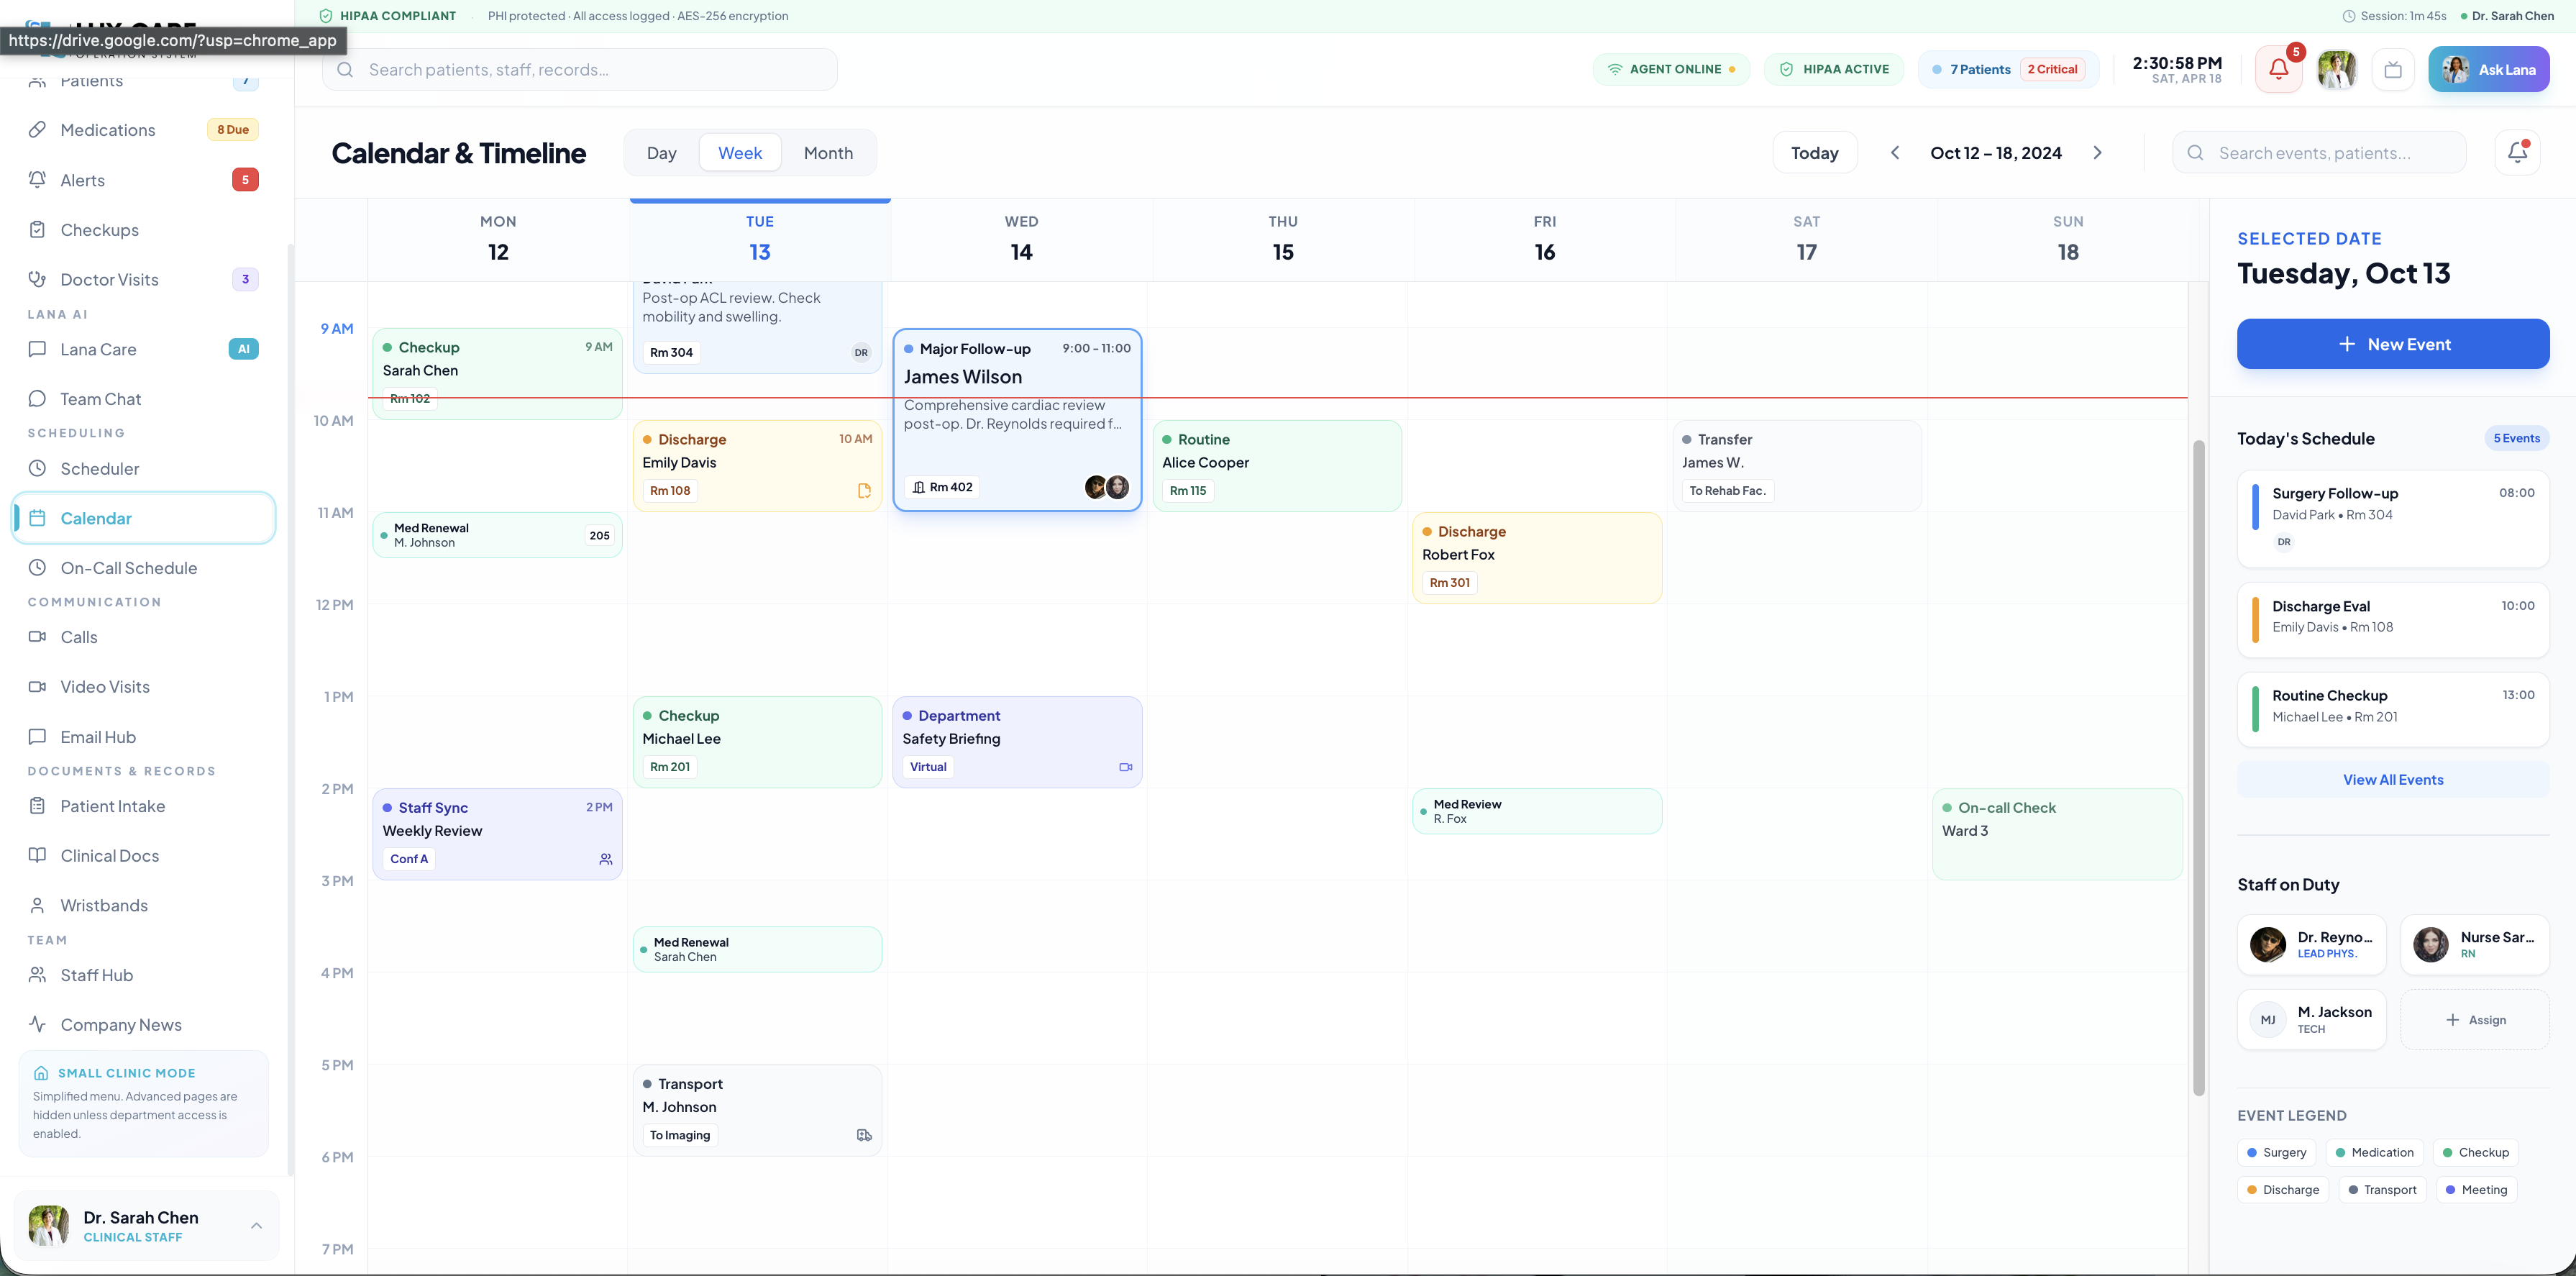
Task: Select Dr. Reynolds staff card
Action: (2311, 944)
